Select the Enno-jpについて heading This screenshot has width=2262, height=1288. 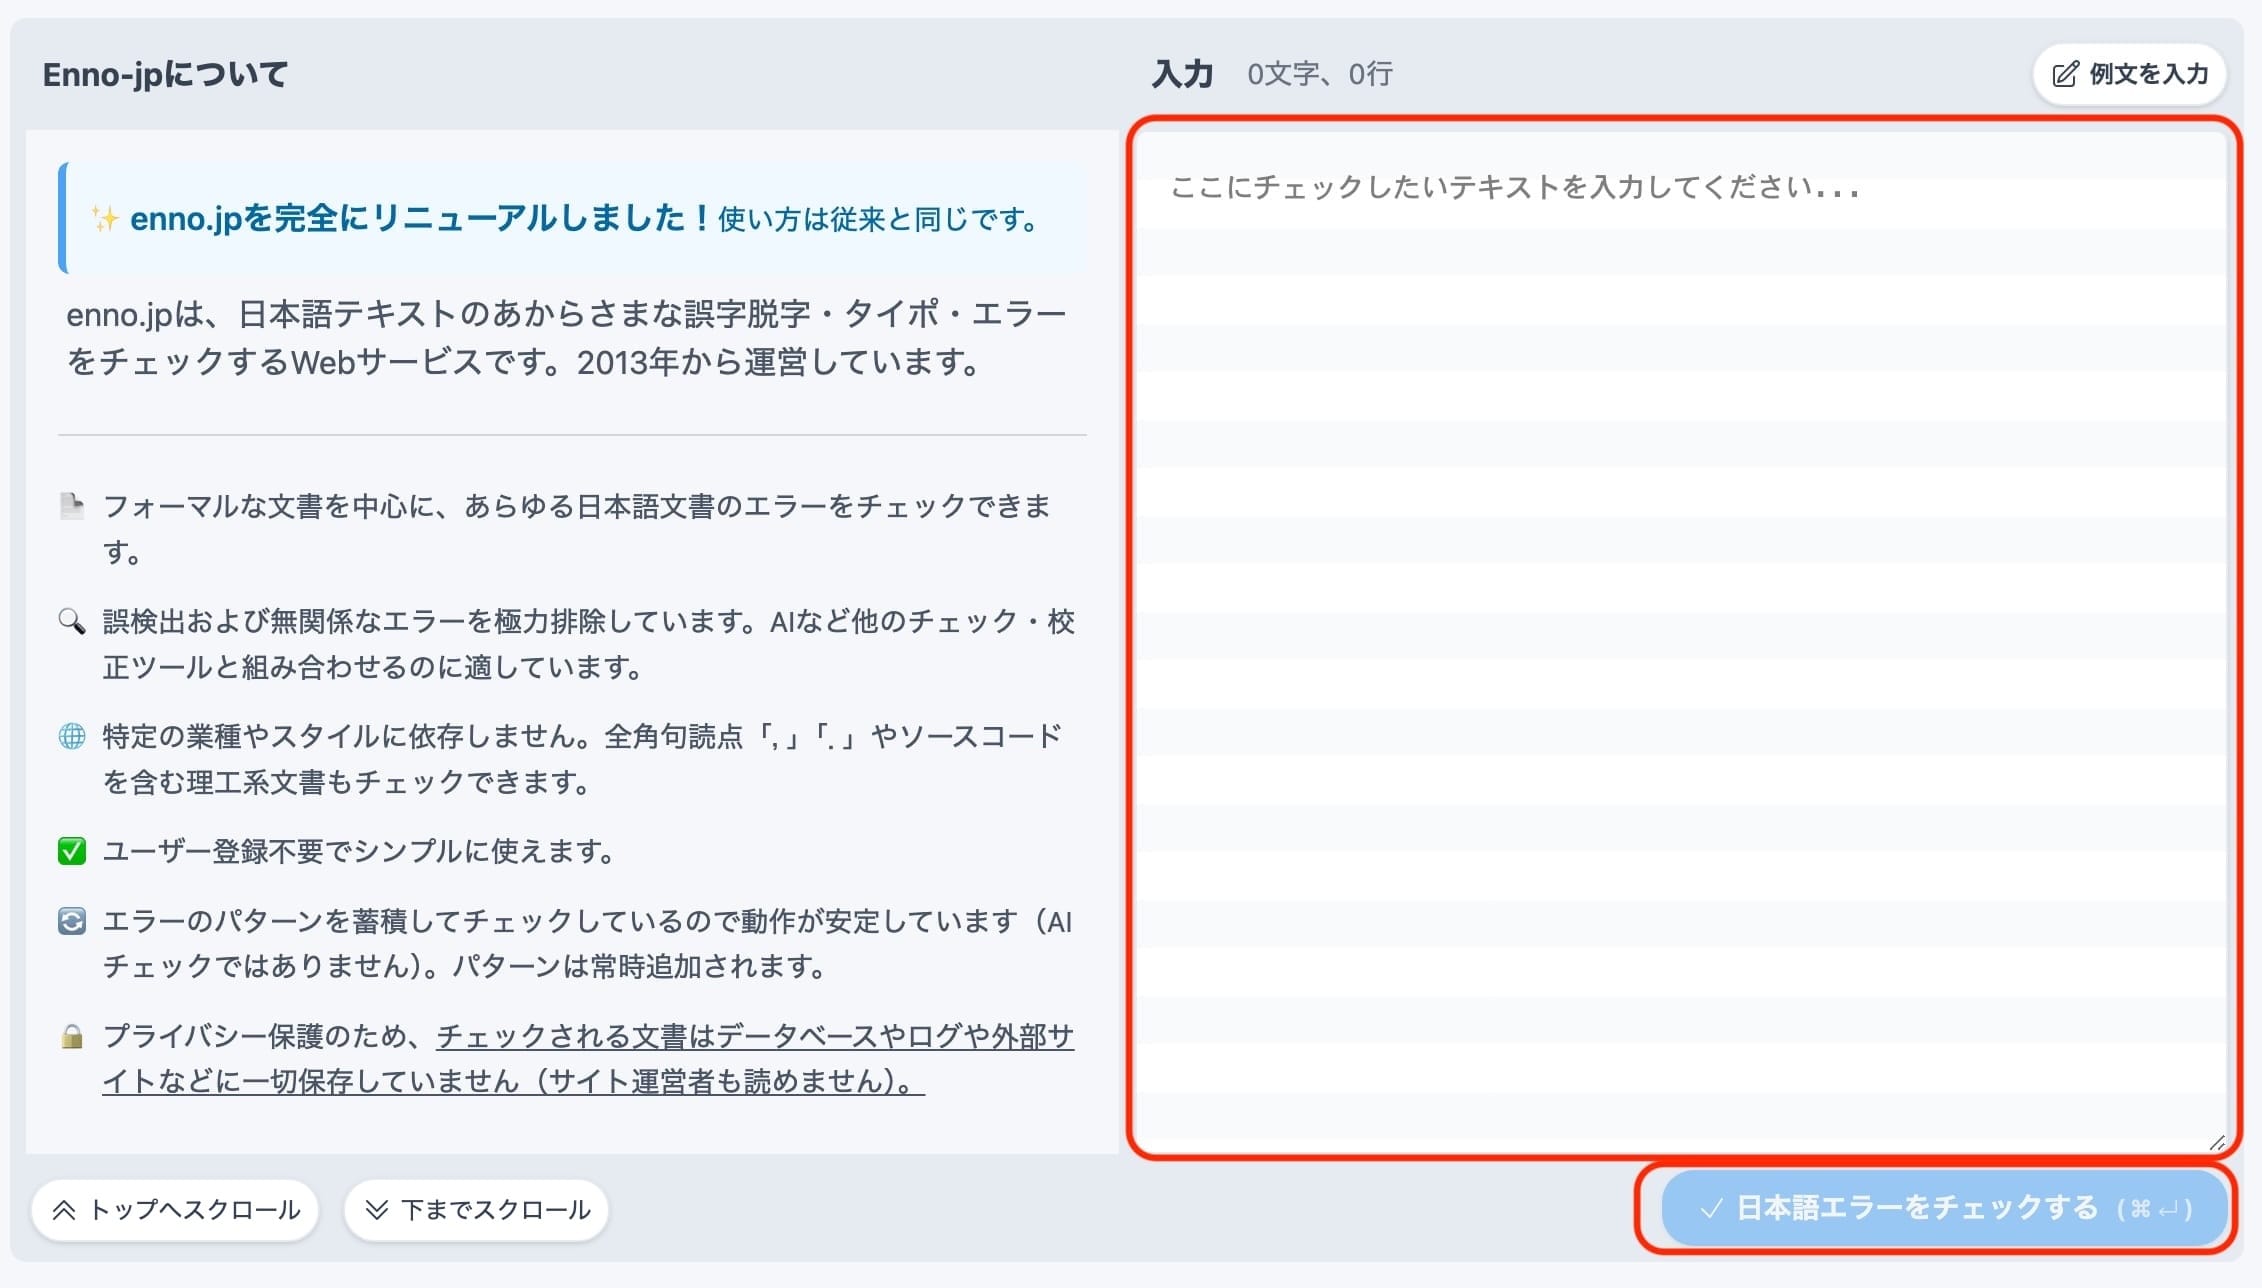point(163,73)
